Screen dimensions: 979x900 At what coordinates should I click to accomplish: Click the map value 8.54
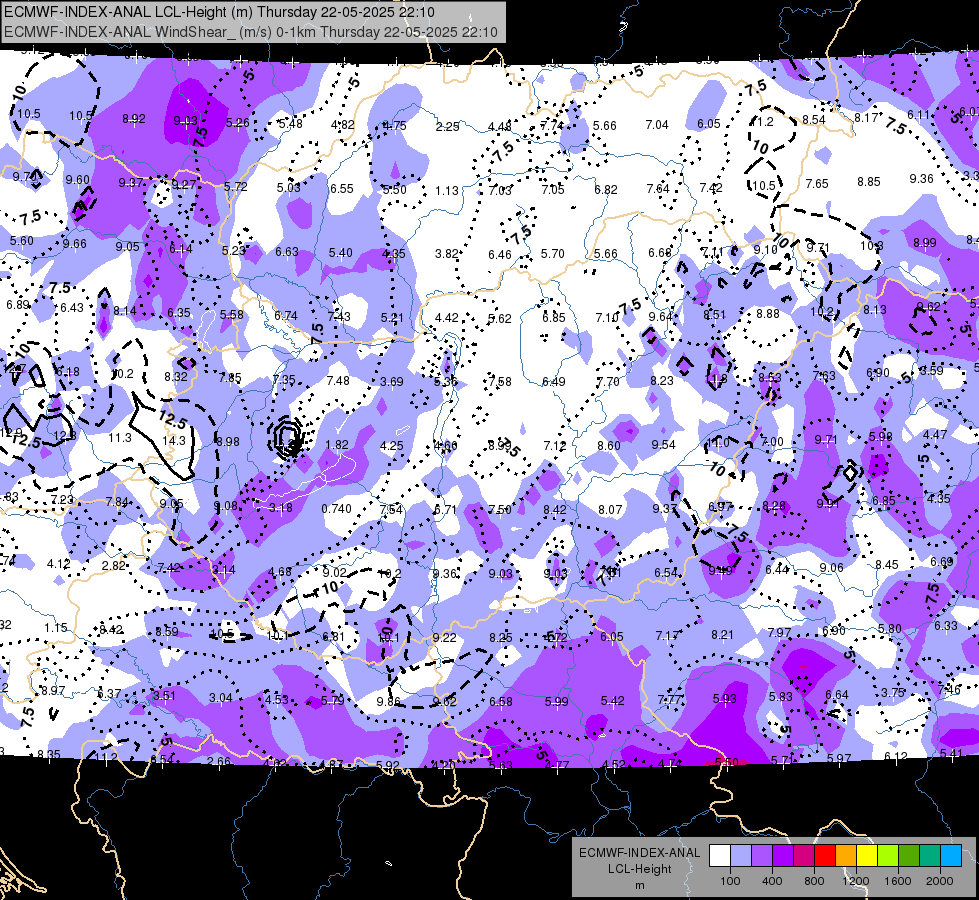point(814,119)
